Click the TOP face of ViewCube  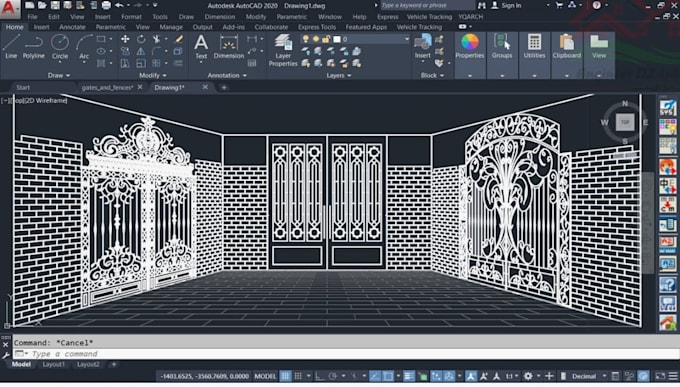tap(625, 122)
